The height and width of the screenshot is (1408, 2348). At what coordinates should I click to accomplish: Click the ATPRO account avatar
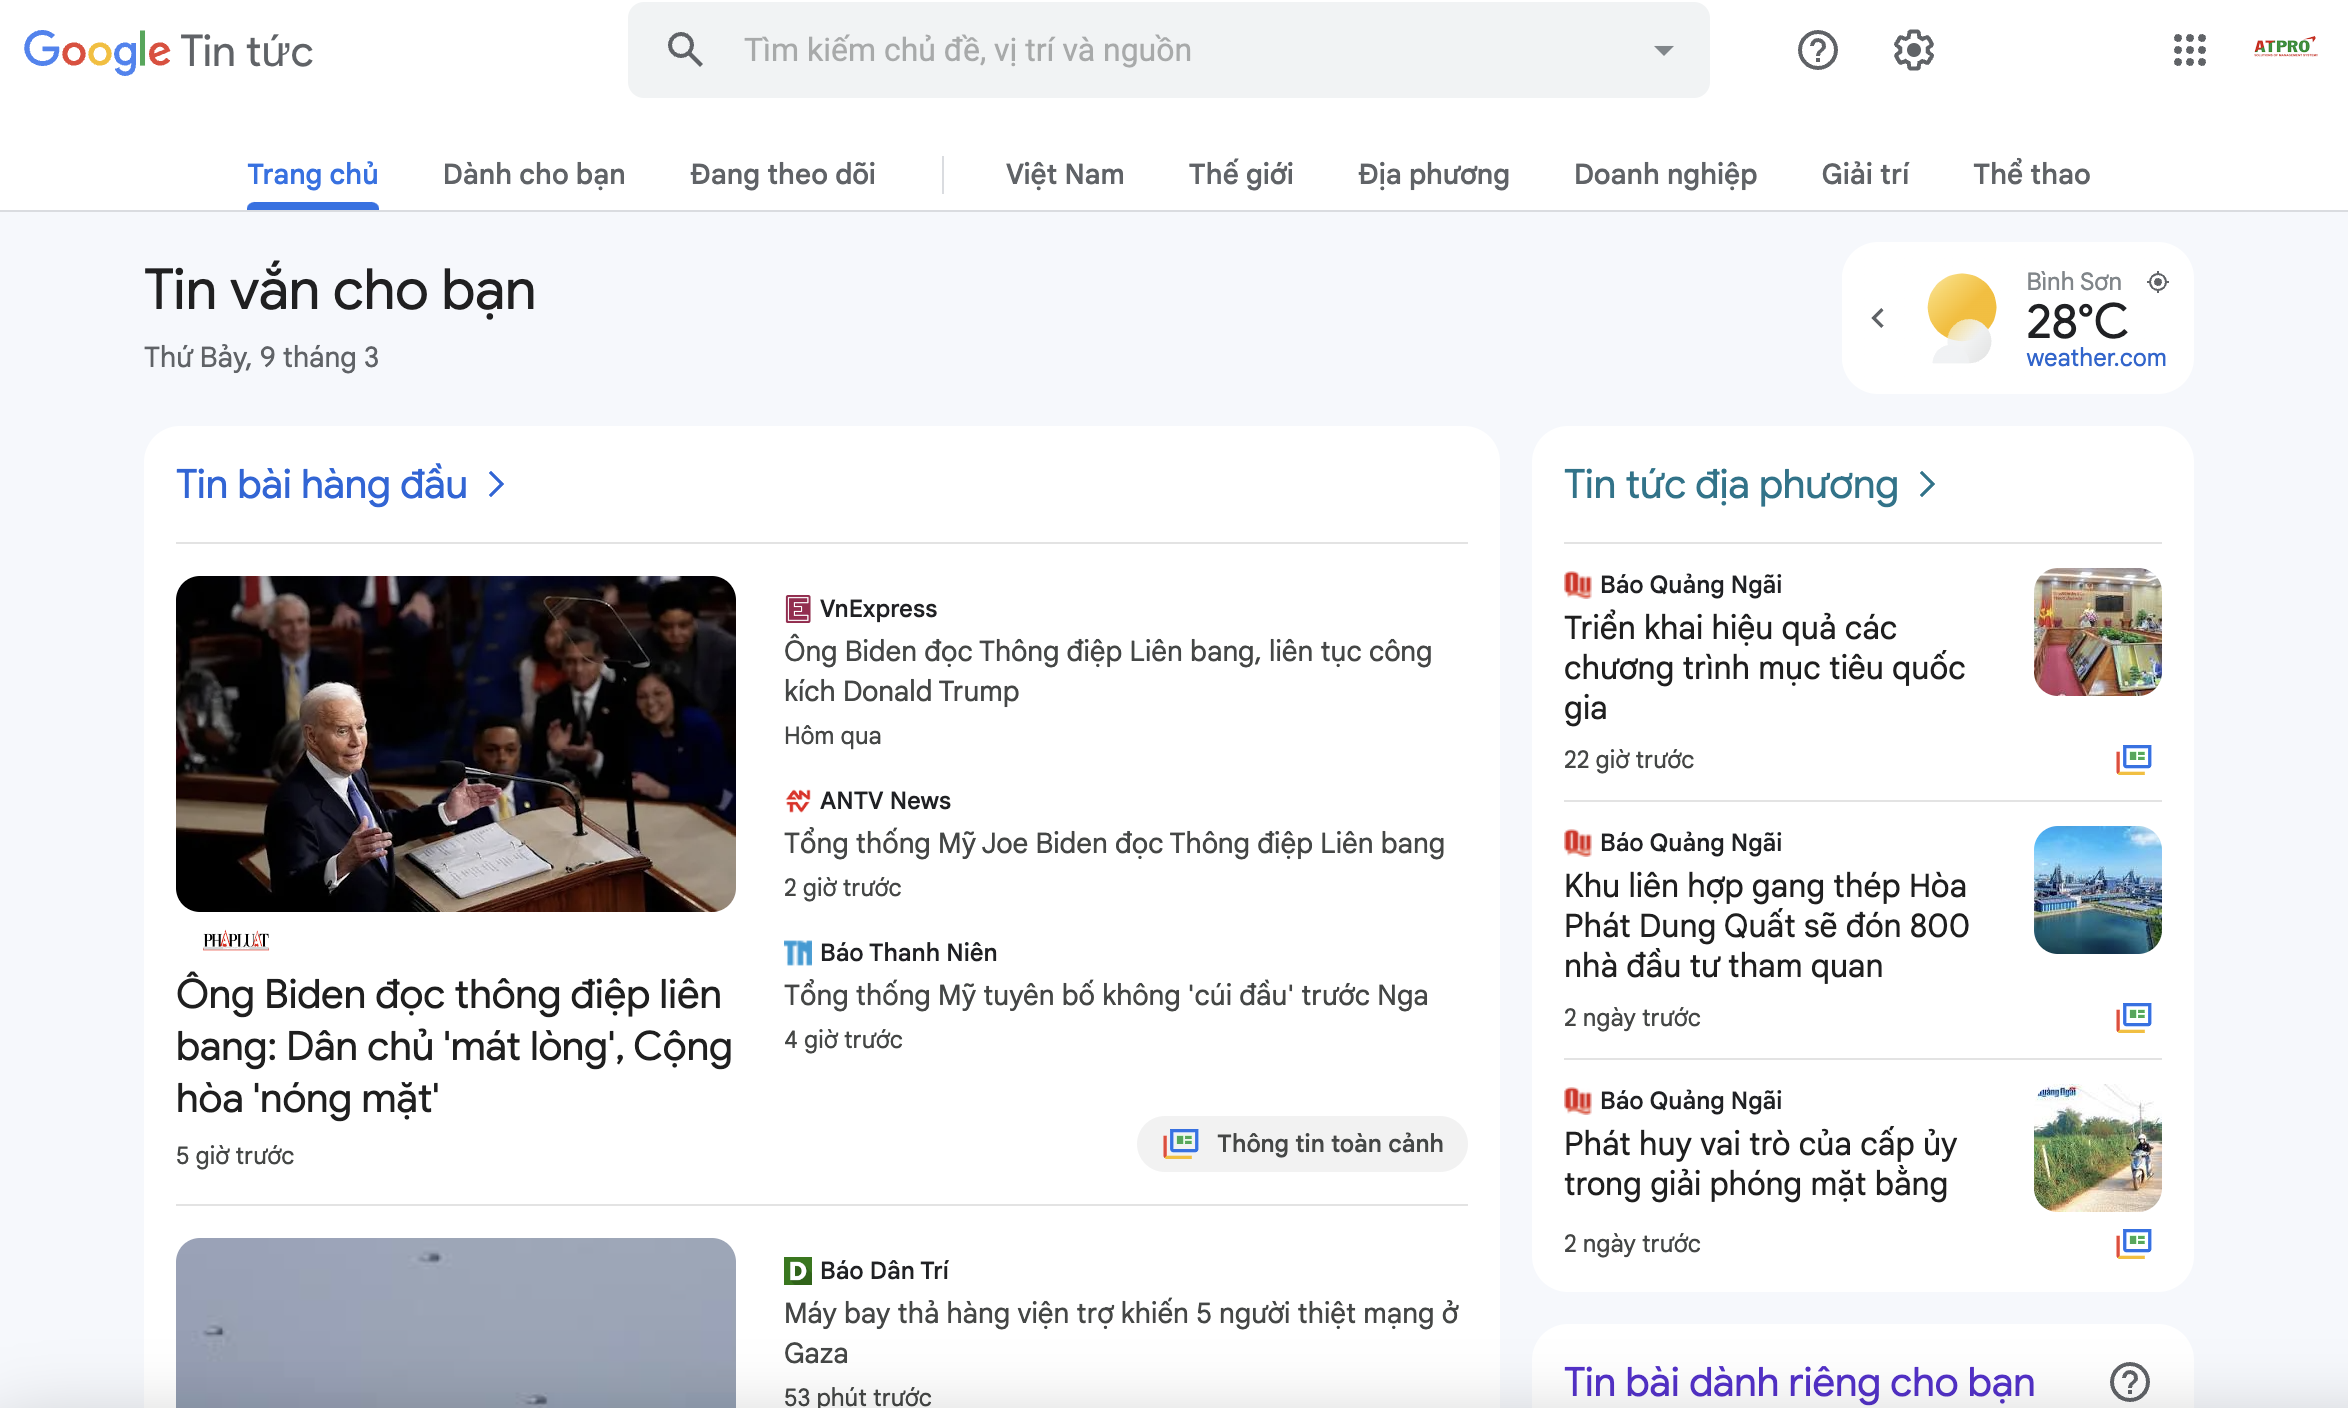(2285, 47)
